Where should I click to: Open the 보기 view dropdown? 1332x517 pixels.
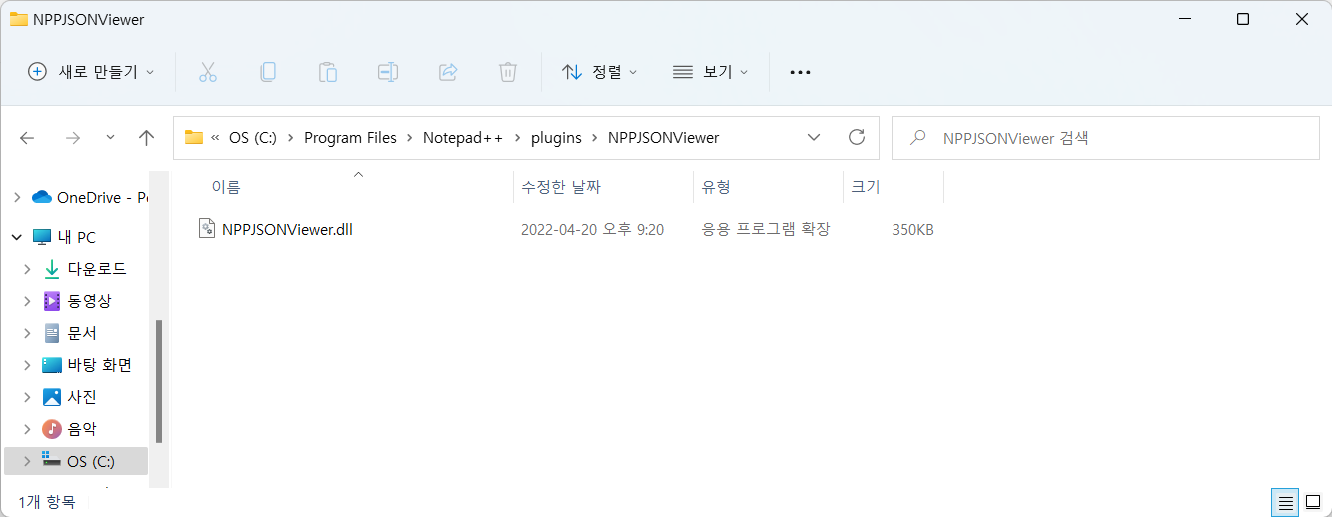710,72
